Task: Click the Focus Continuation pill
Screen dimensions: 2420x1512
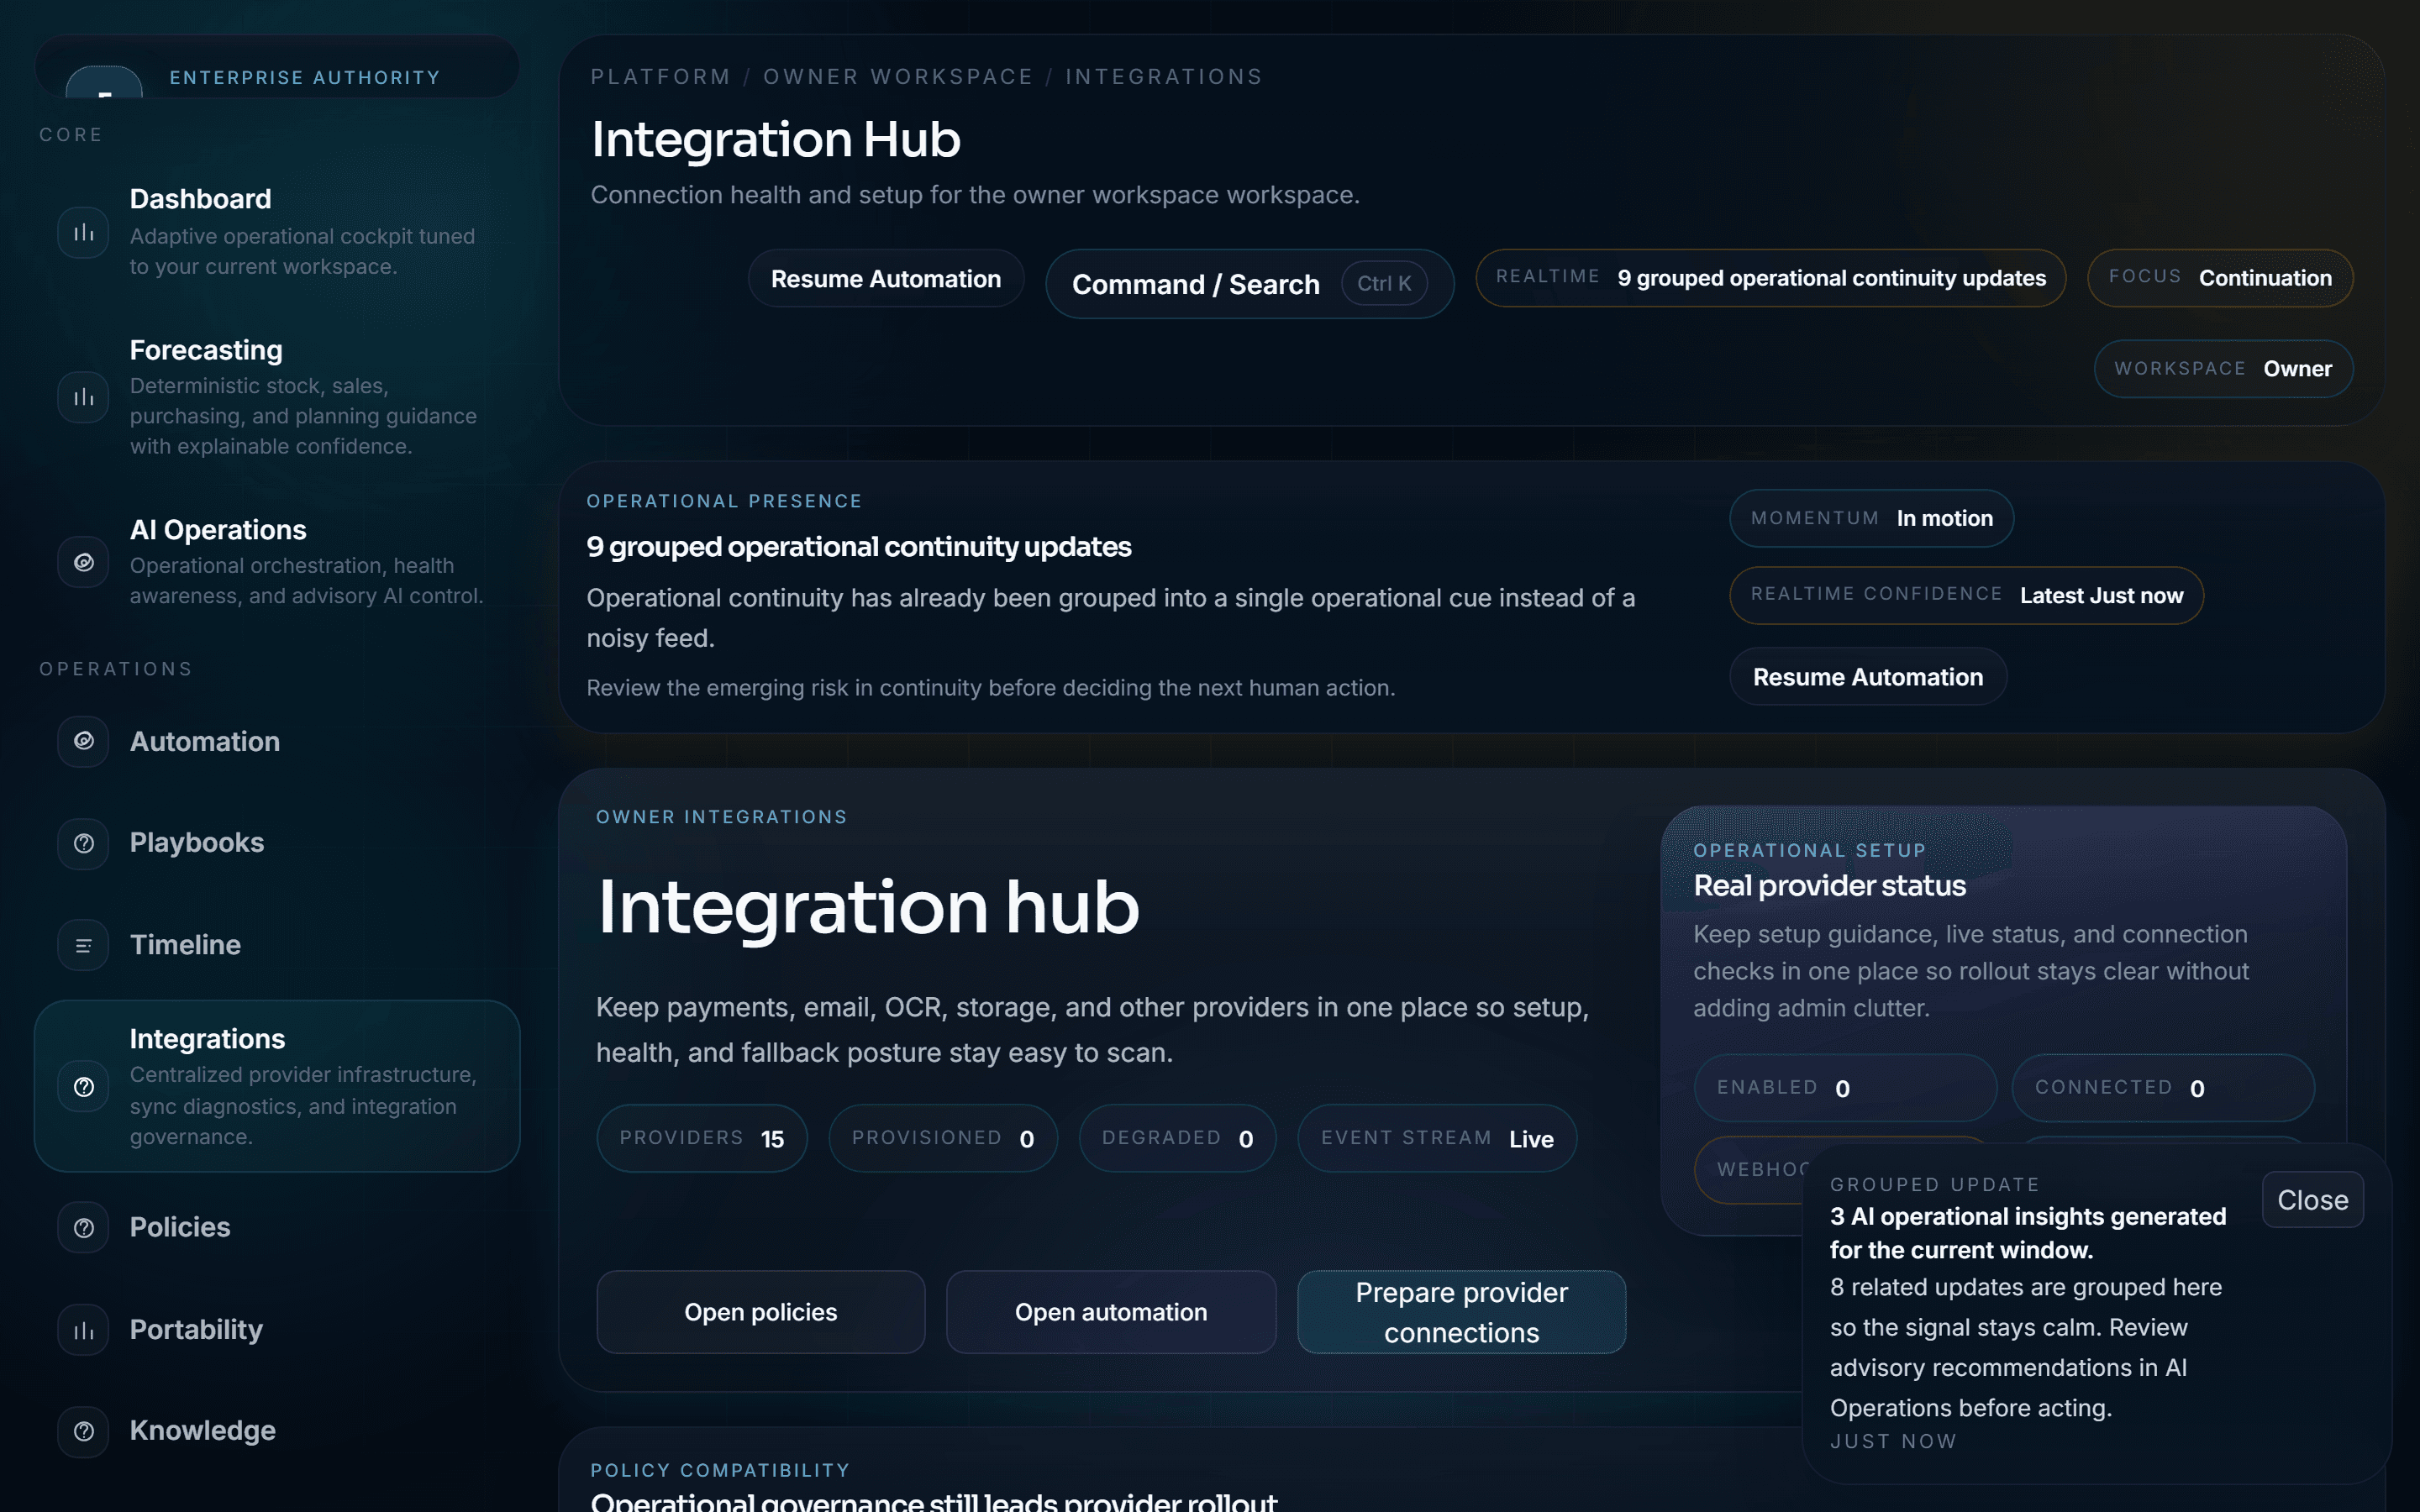Action: (2220, 278)
